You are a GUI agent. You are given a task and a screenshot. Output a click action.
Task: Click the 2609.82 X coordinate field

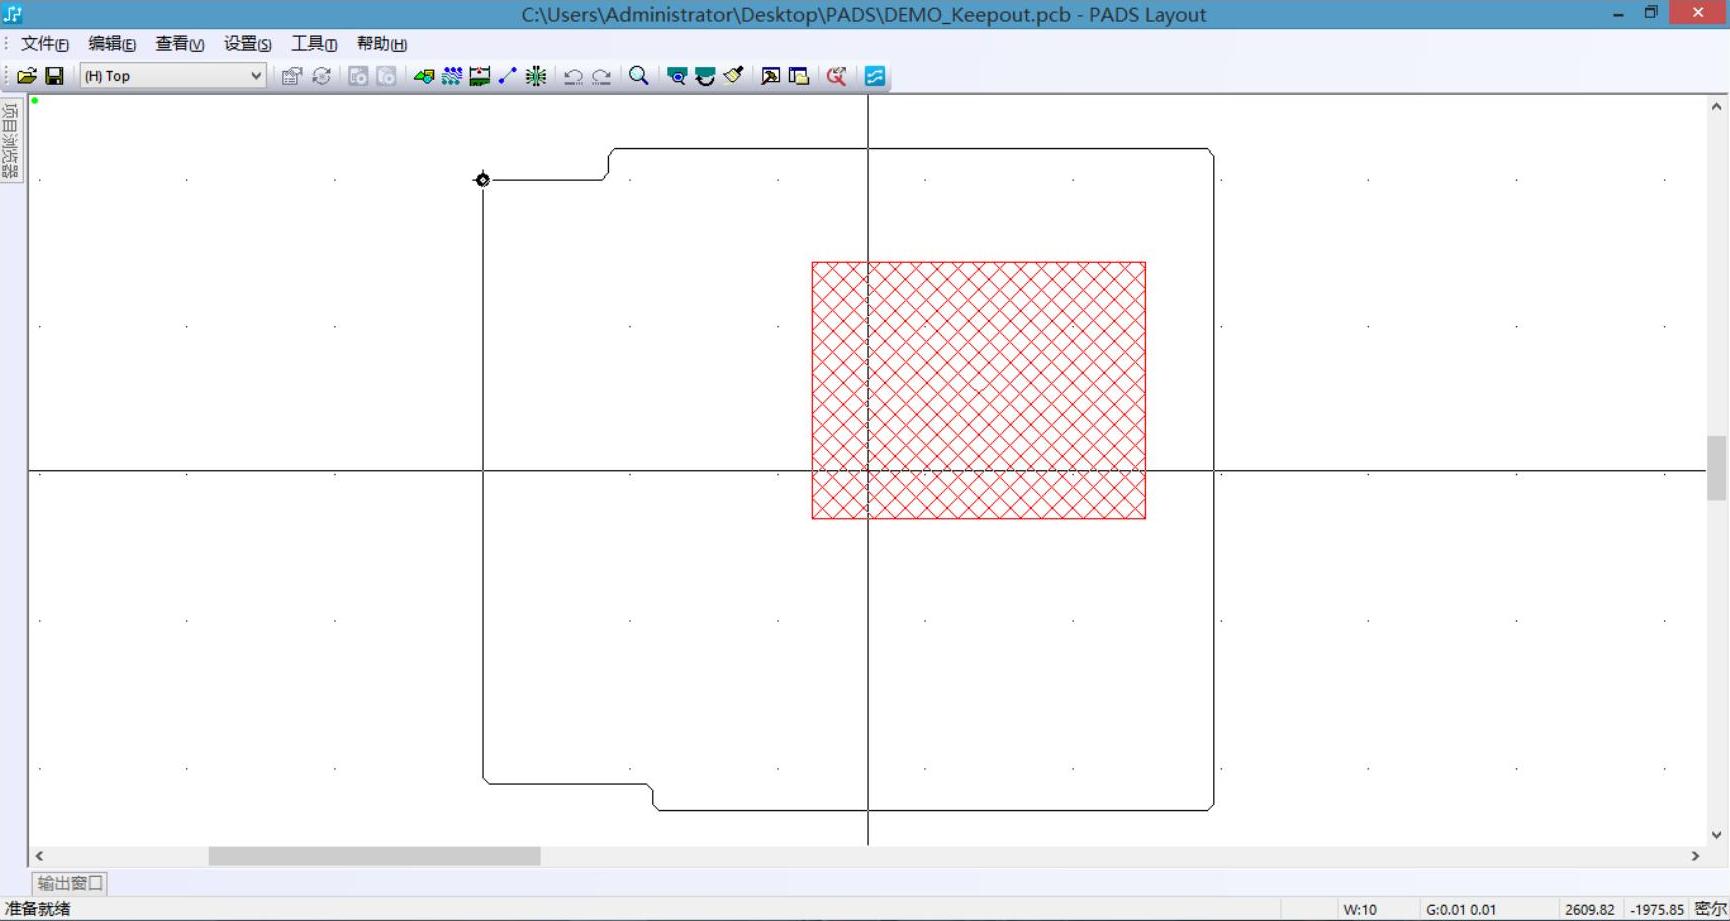1590,910
